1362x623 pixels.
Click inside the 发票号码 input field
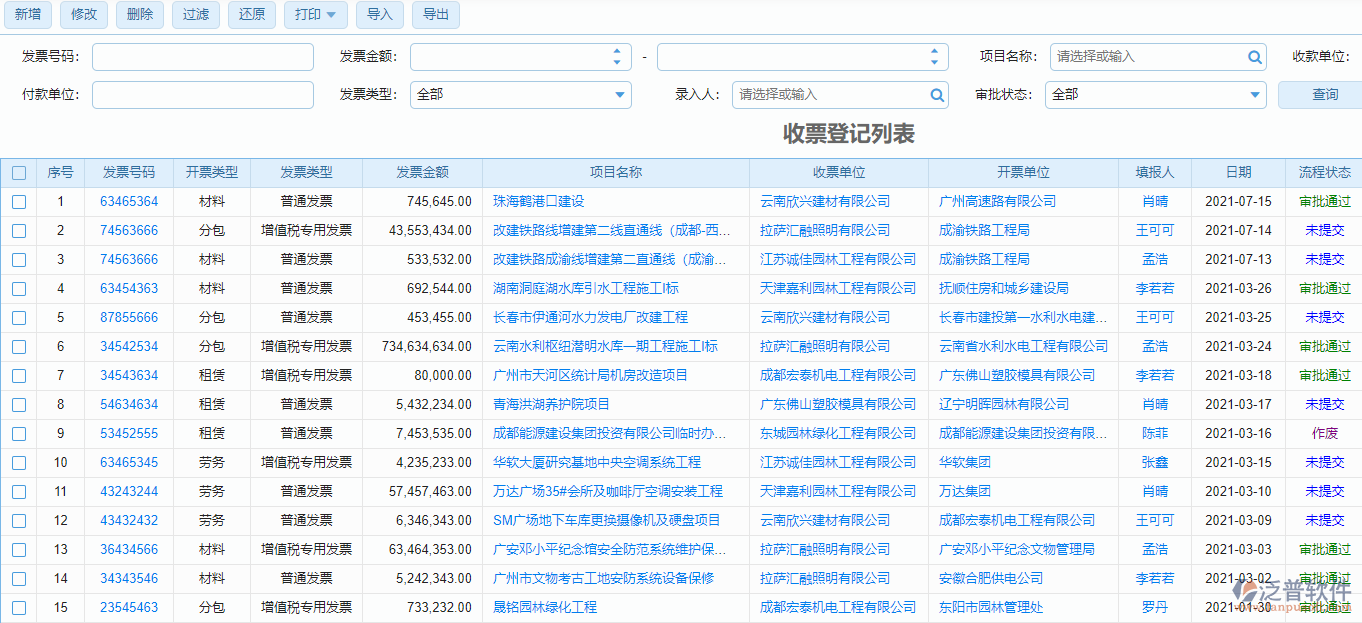[x=202, y=57]
